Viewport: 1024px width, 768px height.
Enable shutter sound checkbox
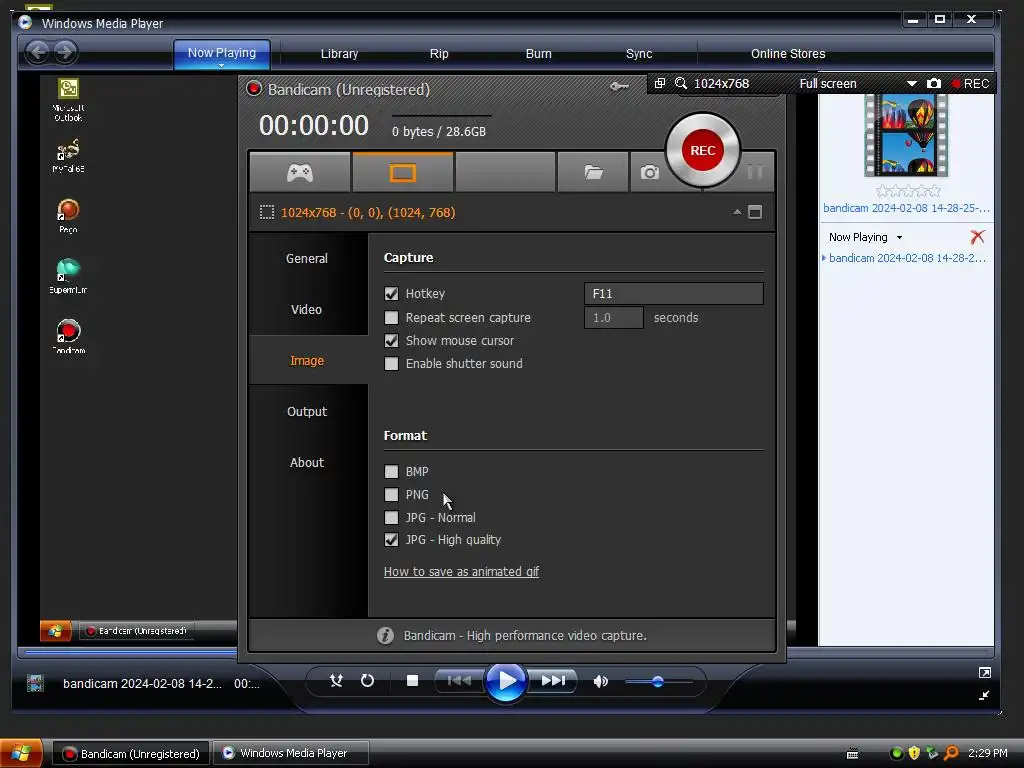[x=391, y=363]
